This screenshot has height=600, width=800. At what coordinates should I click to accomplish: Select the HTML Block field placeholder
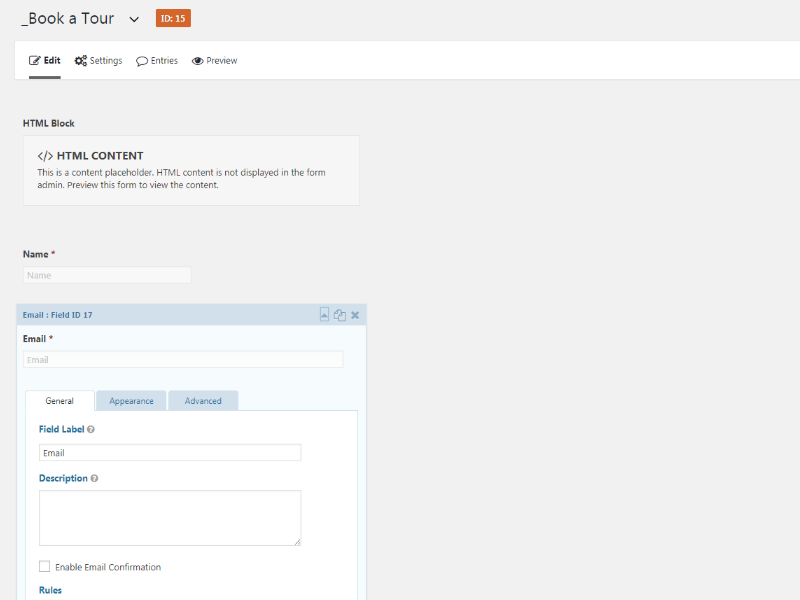[x=190, y=170]
